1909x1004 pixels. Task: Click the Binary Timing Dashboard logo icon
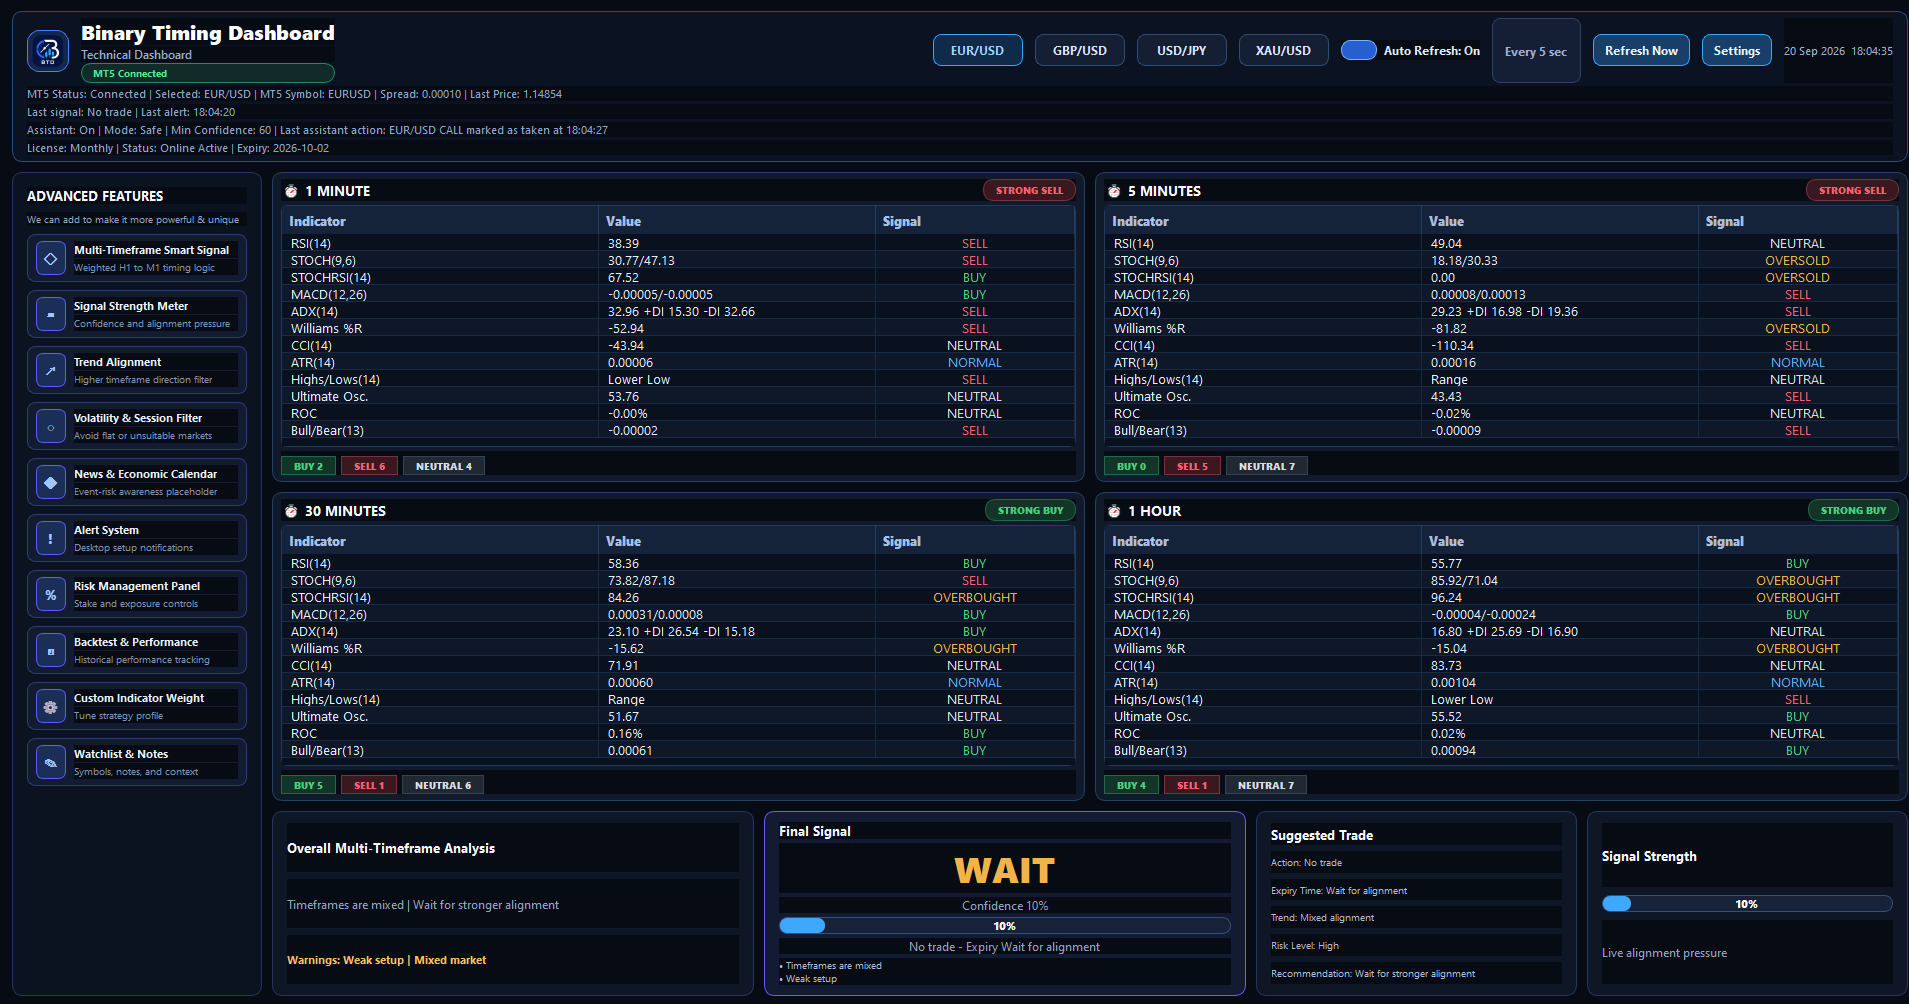coord(48,51)
